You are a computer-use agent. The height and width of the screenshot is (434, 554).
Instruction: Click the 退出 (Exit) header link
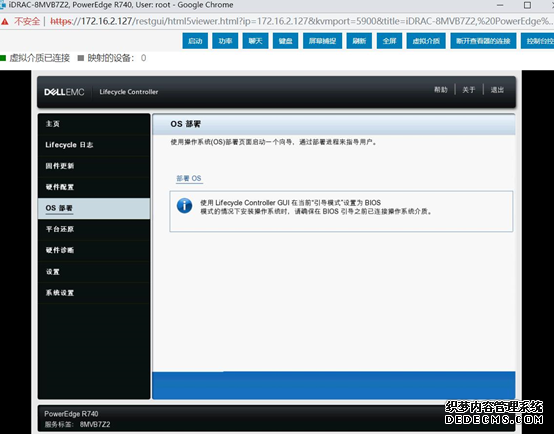(x=497, y=90)
